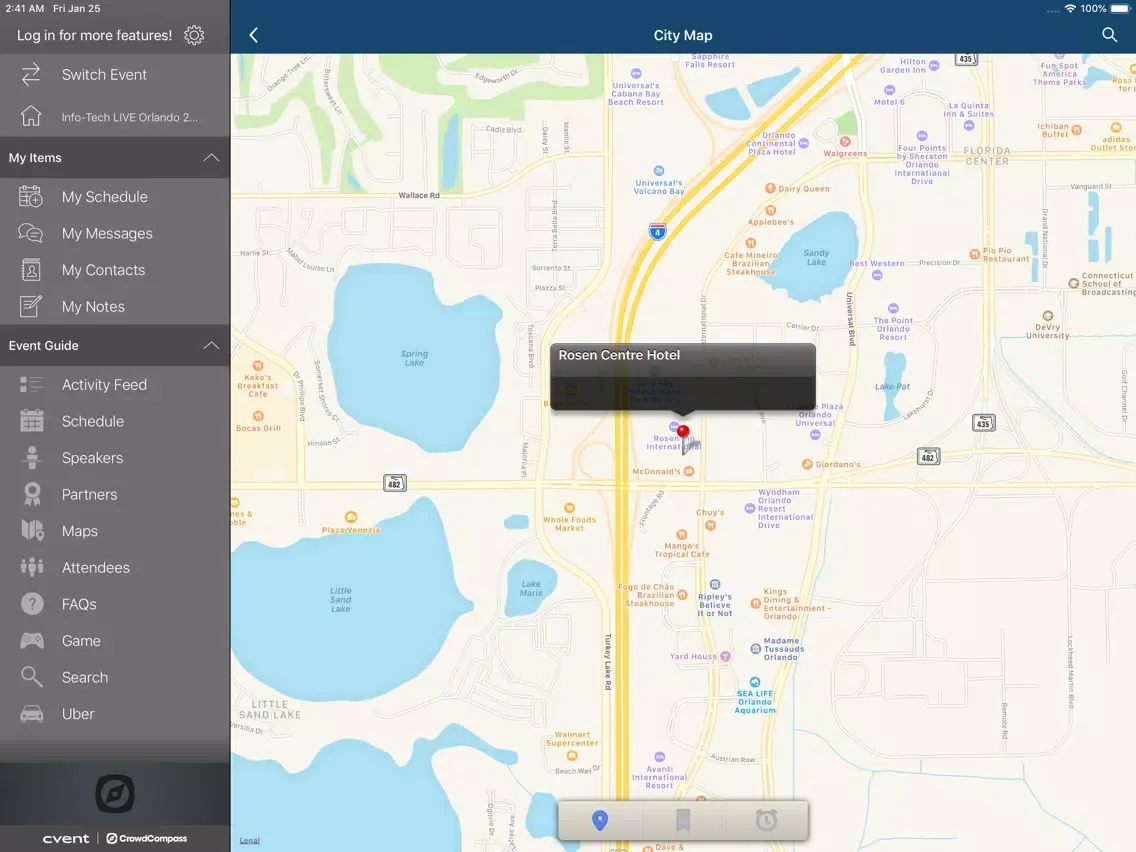Tap Log in for more features!
1136x852 pixels.
94,35
